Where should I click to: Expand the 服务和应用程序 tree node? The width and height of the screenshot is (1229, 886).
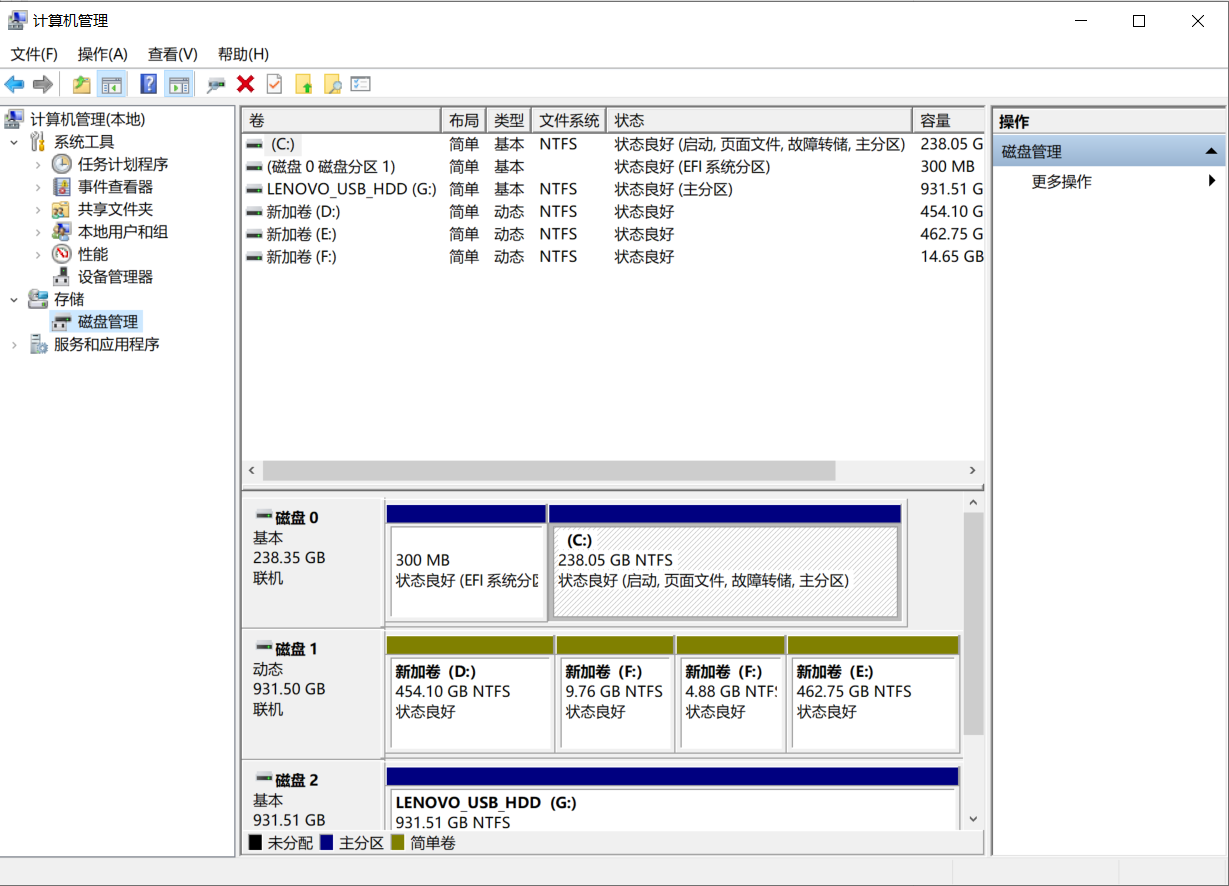(x=14, y=345)
